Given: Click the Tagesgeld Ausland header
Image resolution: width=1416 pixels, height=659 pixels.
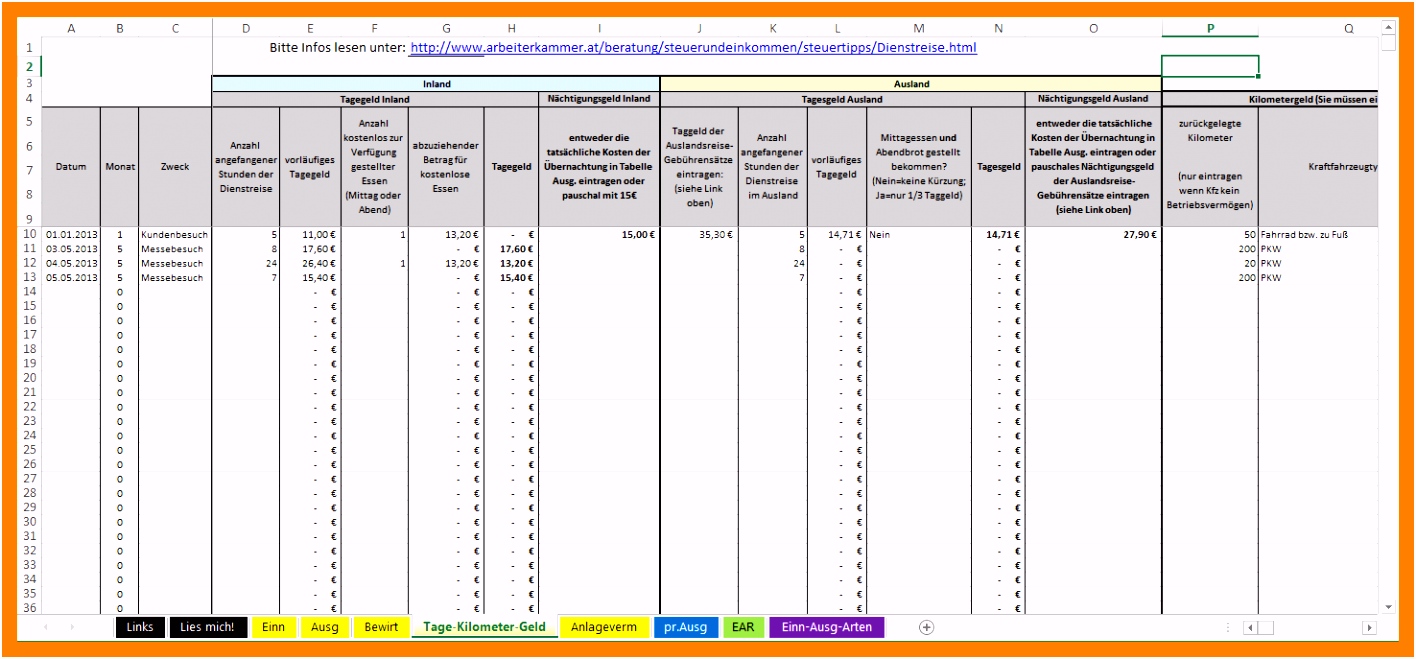Looking at the screenshot, I should 842,99.
